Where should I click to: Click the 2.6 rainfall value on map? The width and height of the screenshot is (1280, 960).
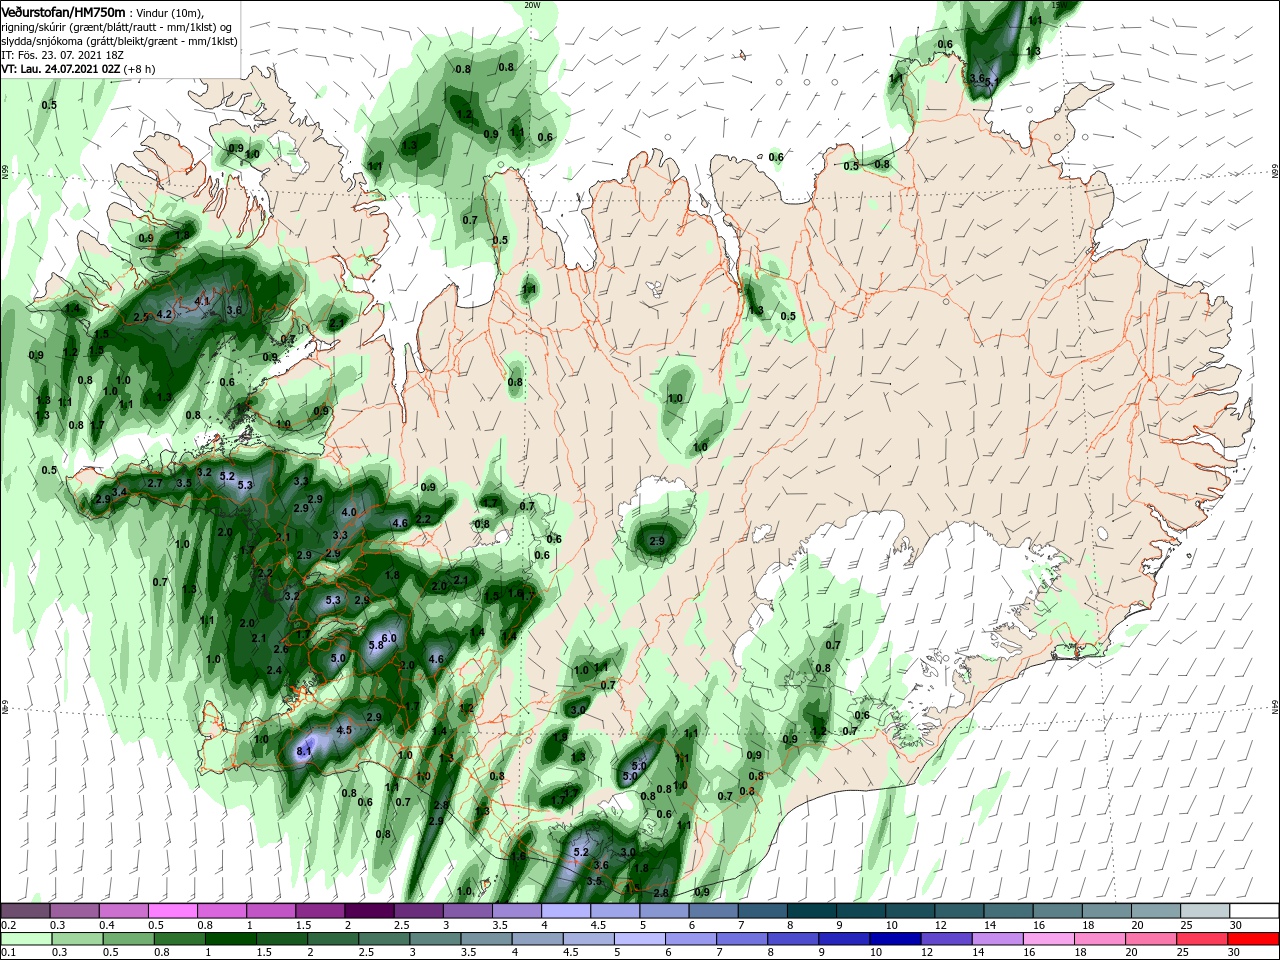coord(281,649)
